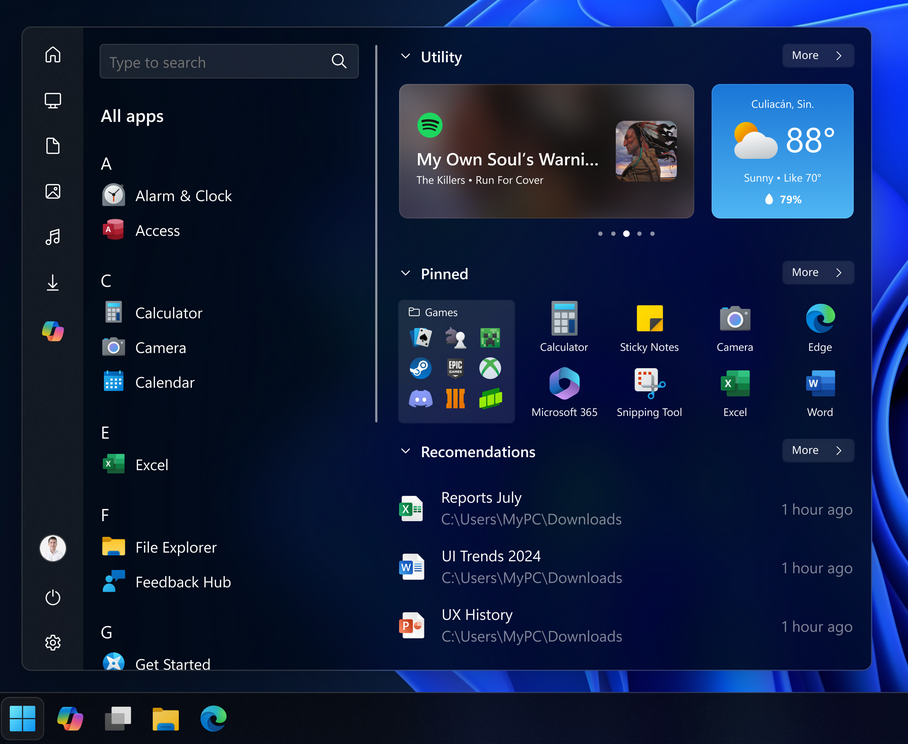Click the Windows Start button

(x=23, y=719)
